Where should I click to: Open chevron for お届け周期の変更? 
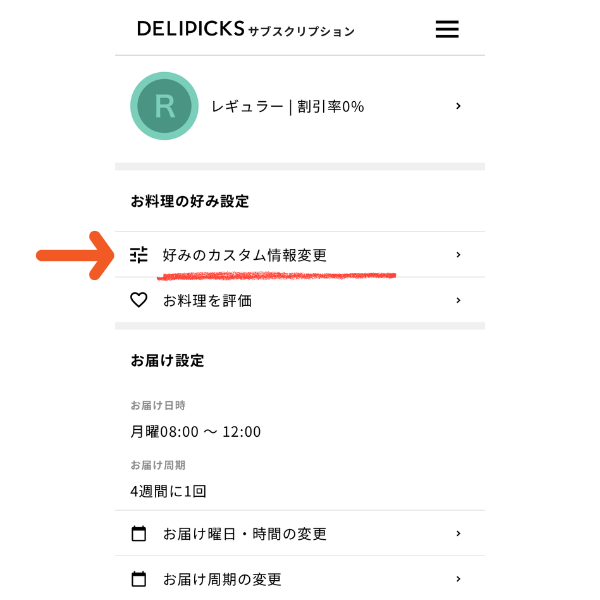pos(458,579)
